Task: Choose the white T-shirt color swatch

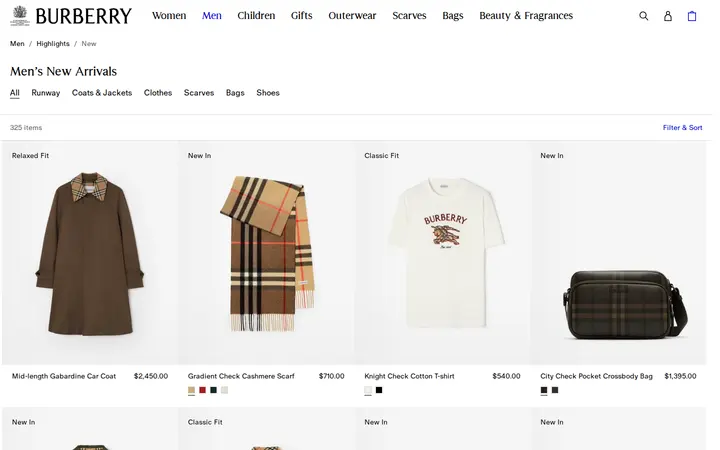Action: pos(368,390)
